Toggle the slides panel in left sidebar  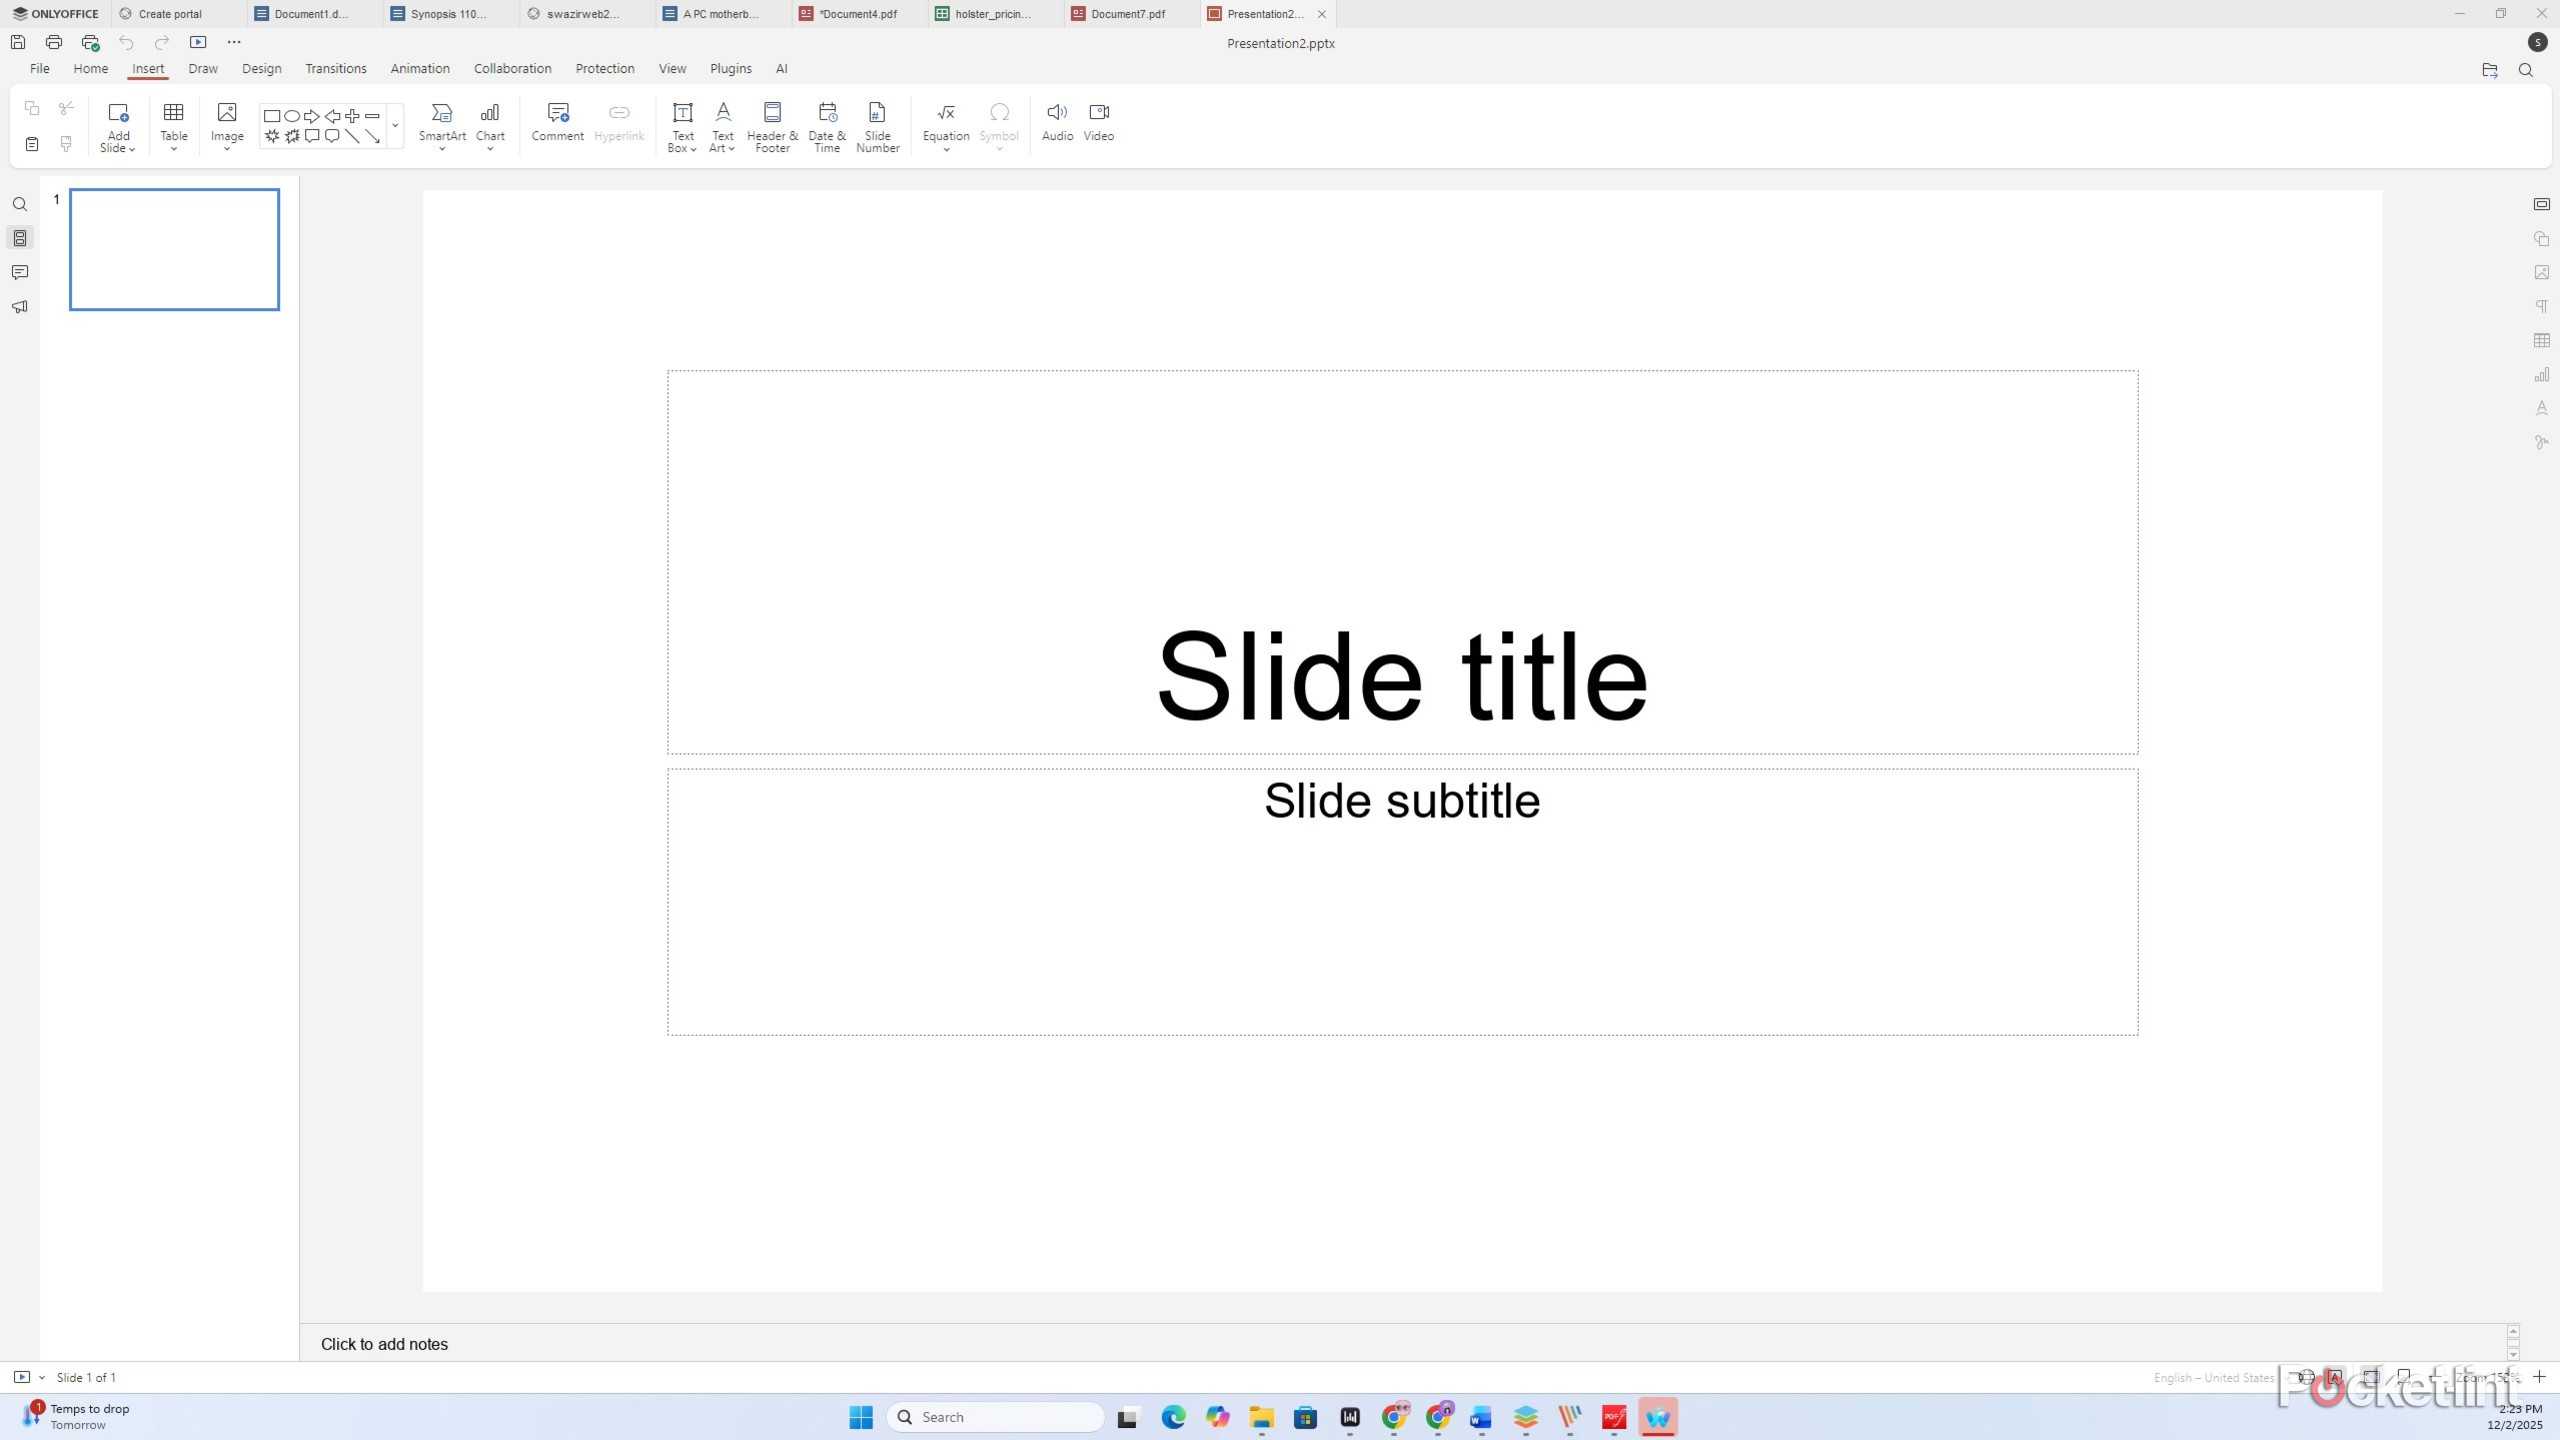coord(20,238)
